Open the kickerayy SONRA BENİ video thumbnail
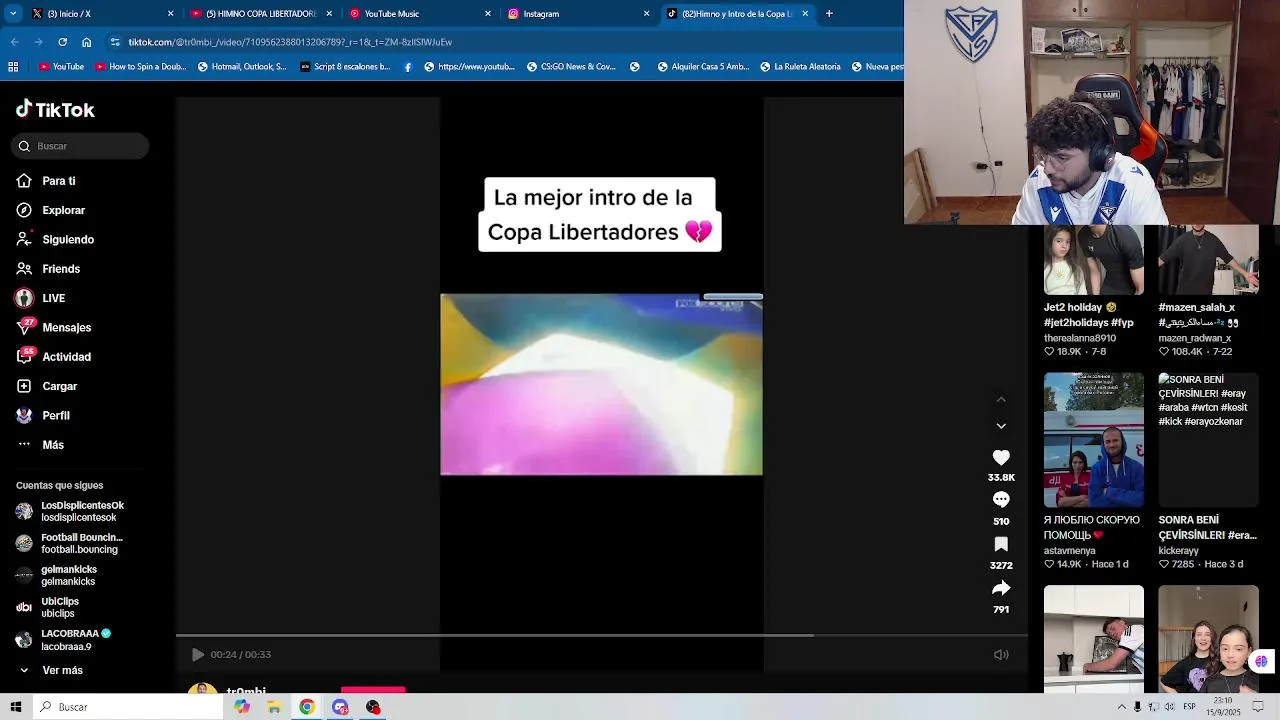This screenshot has height=720, width=1280. pyautogui.click(x=1208, y=440)
